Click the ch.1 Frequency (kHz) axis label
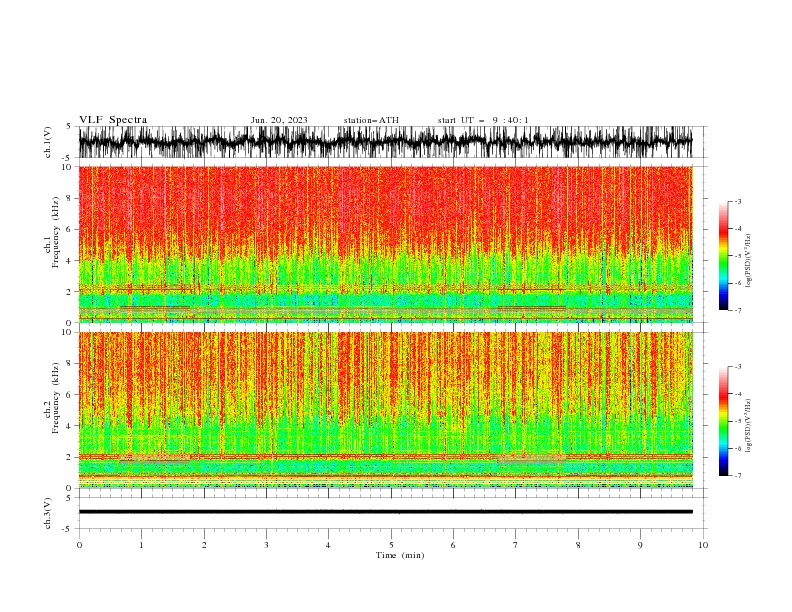The image size is (792, 612). pos(52,233)
